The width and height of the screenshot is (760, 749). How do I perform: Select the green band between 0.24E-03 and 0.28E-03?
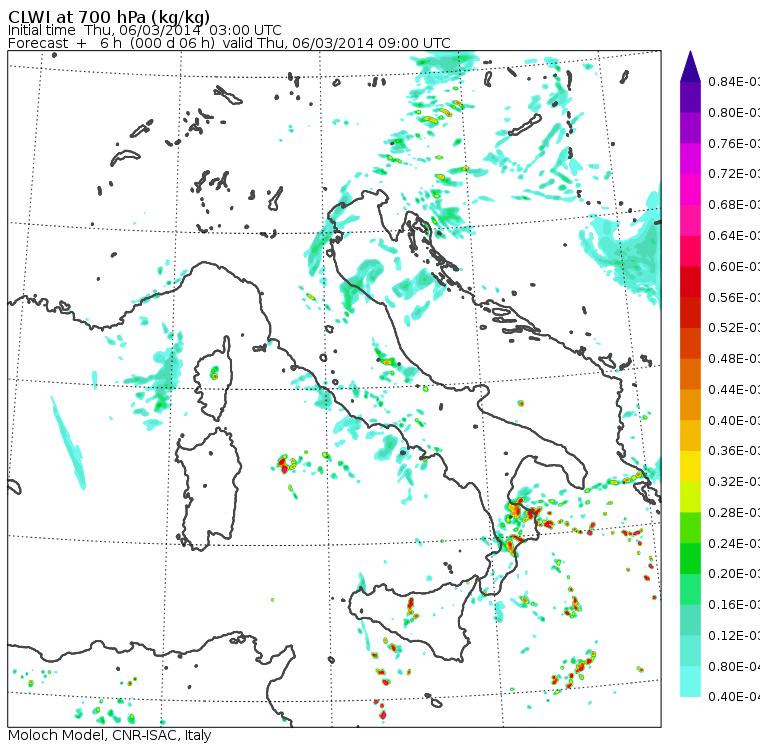point(690,528)
